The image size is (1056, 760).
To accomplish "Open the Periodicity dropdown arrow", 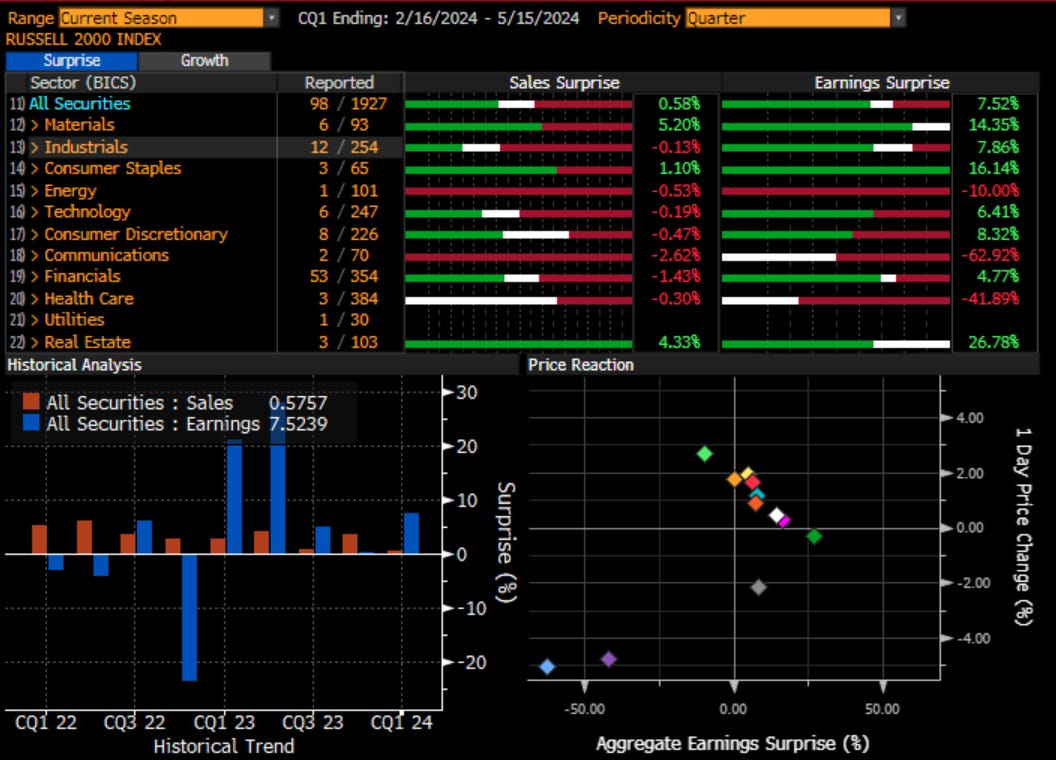I will (x=898, y=18).
